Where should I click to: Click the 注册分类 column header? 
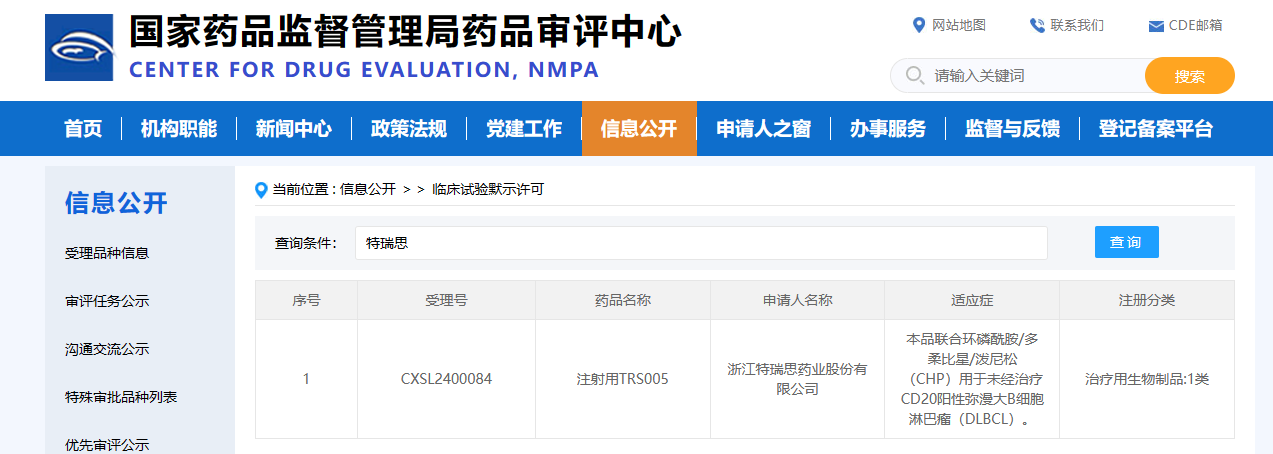point(1147,300)
